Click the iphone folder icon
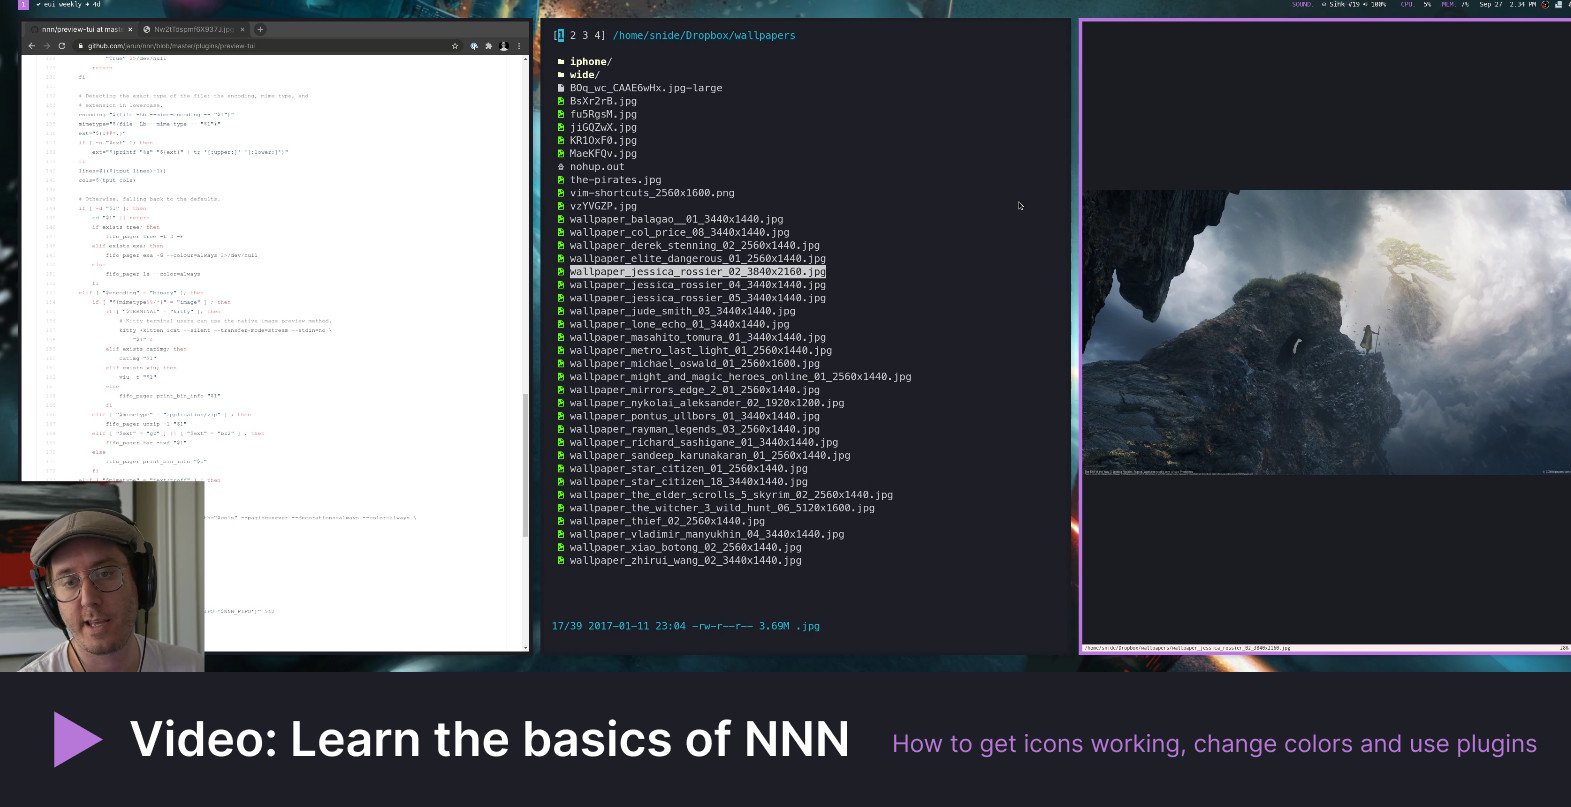 (561, 62)
